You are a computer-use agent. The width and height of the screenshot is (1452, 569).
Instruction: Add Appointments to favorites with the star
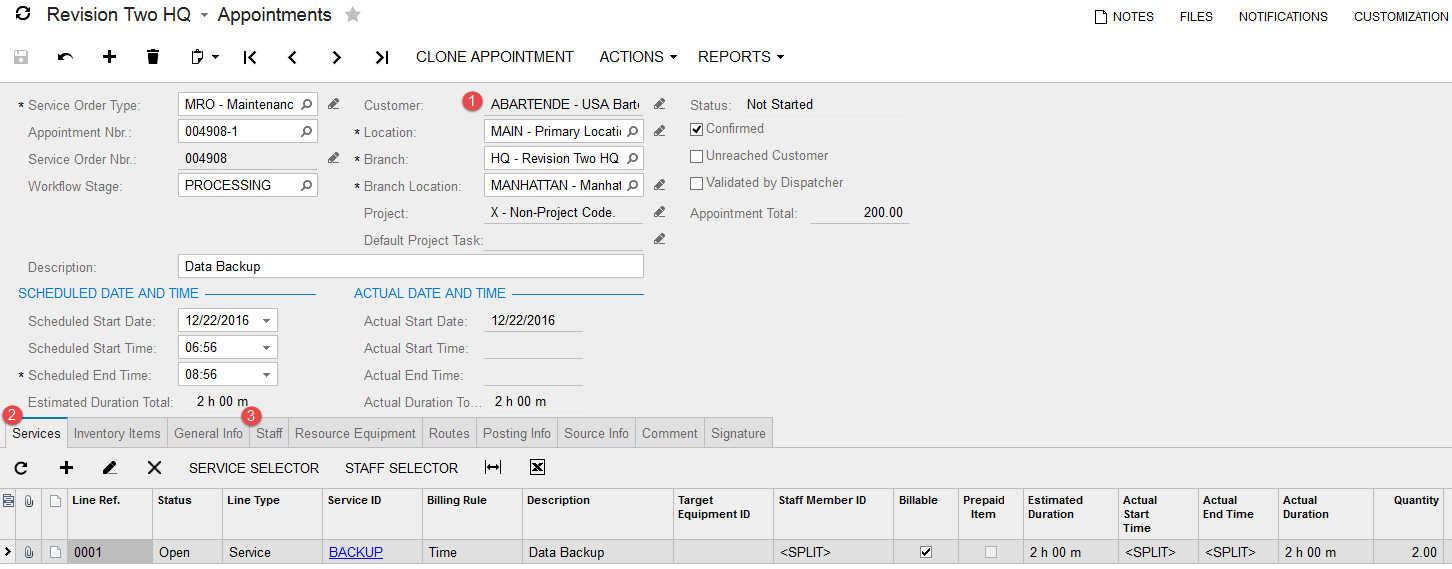tap(352, 15)
